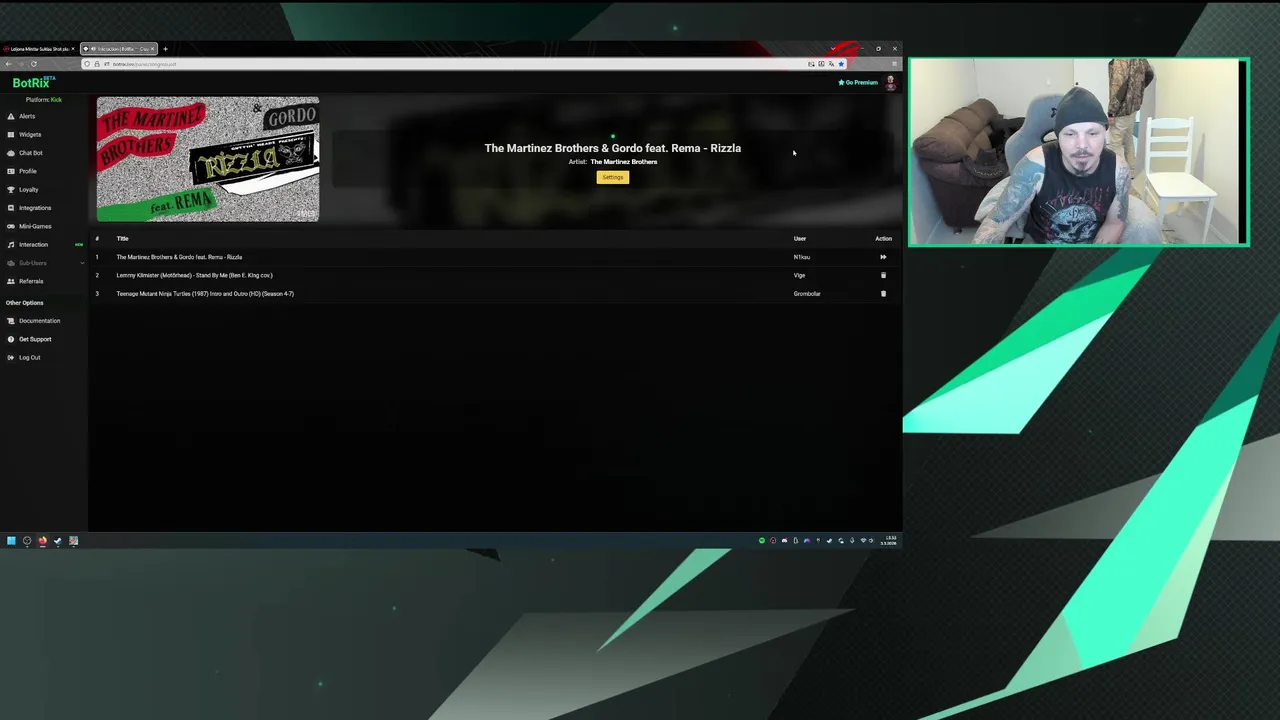The image size is (1280, 720).
Task: Click the artist name The Martinez Brothers
Action: pyautogui.click(x=624, y=162)
